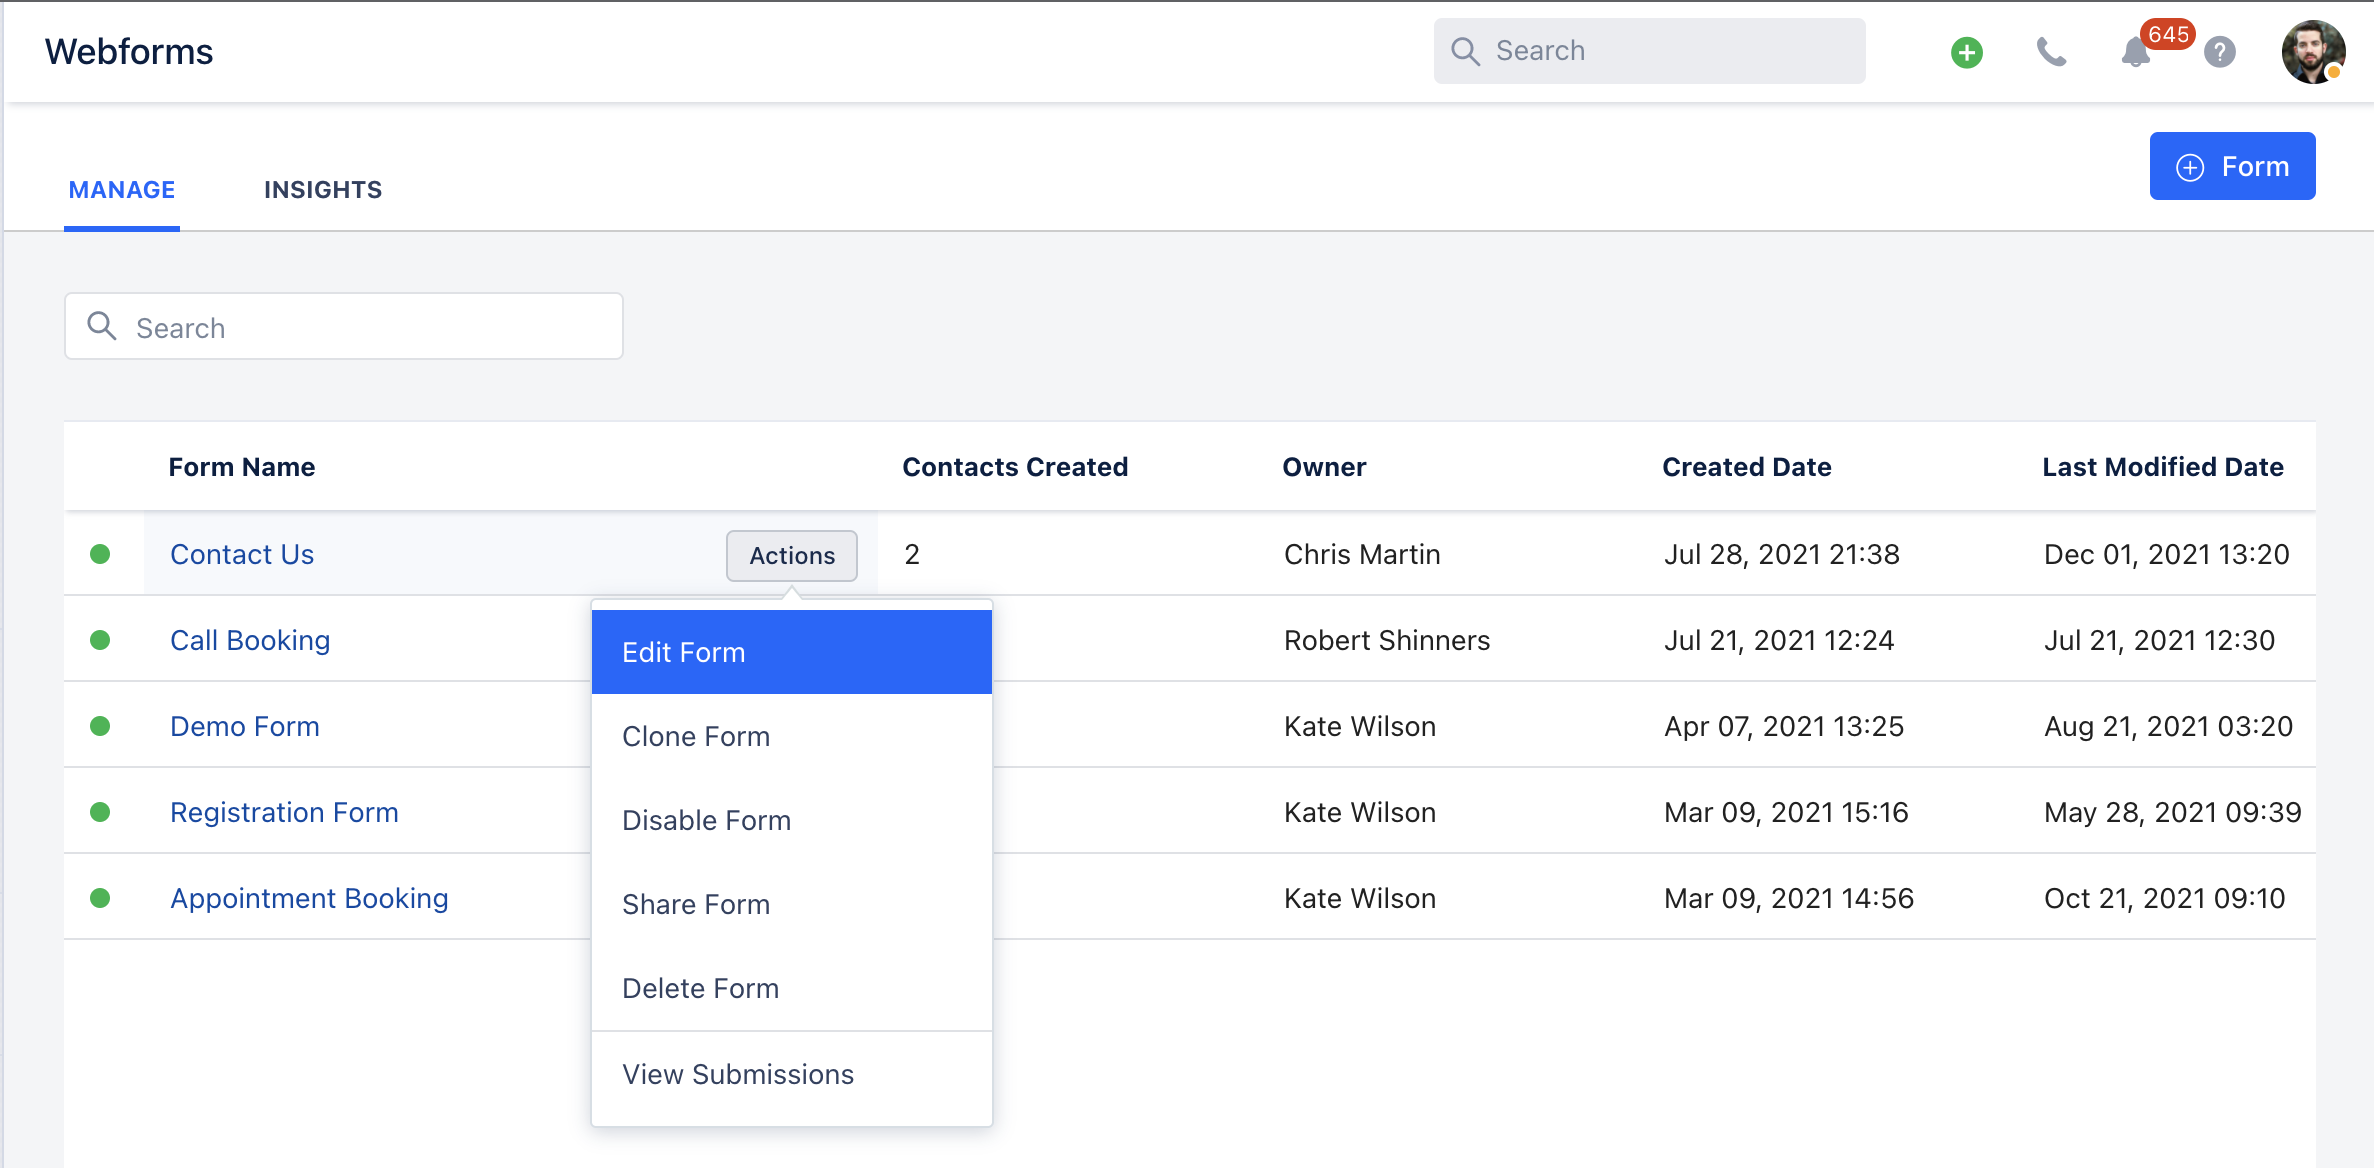The height and width of the screenshot is (1168, 2374).
Task: Click Kate Wilson in Demo Form row
Action: [x=1360, y=726]
